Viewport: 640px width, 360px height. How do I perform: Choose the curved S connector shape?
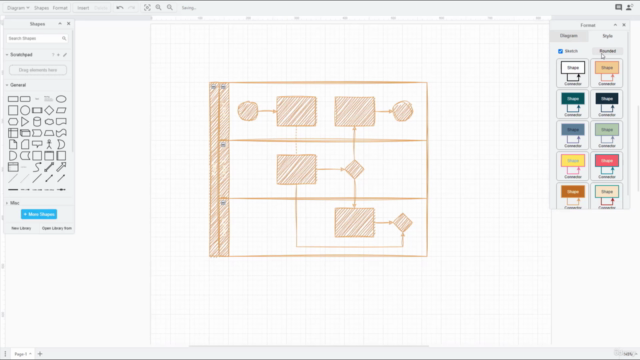point(37,167)
